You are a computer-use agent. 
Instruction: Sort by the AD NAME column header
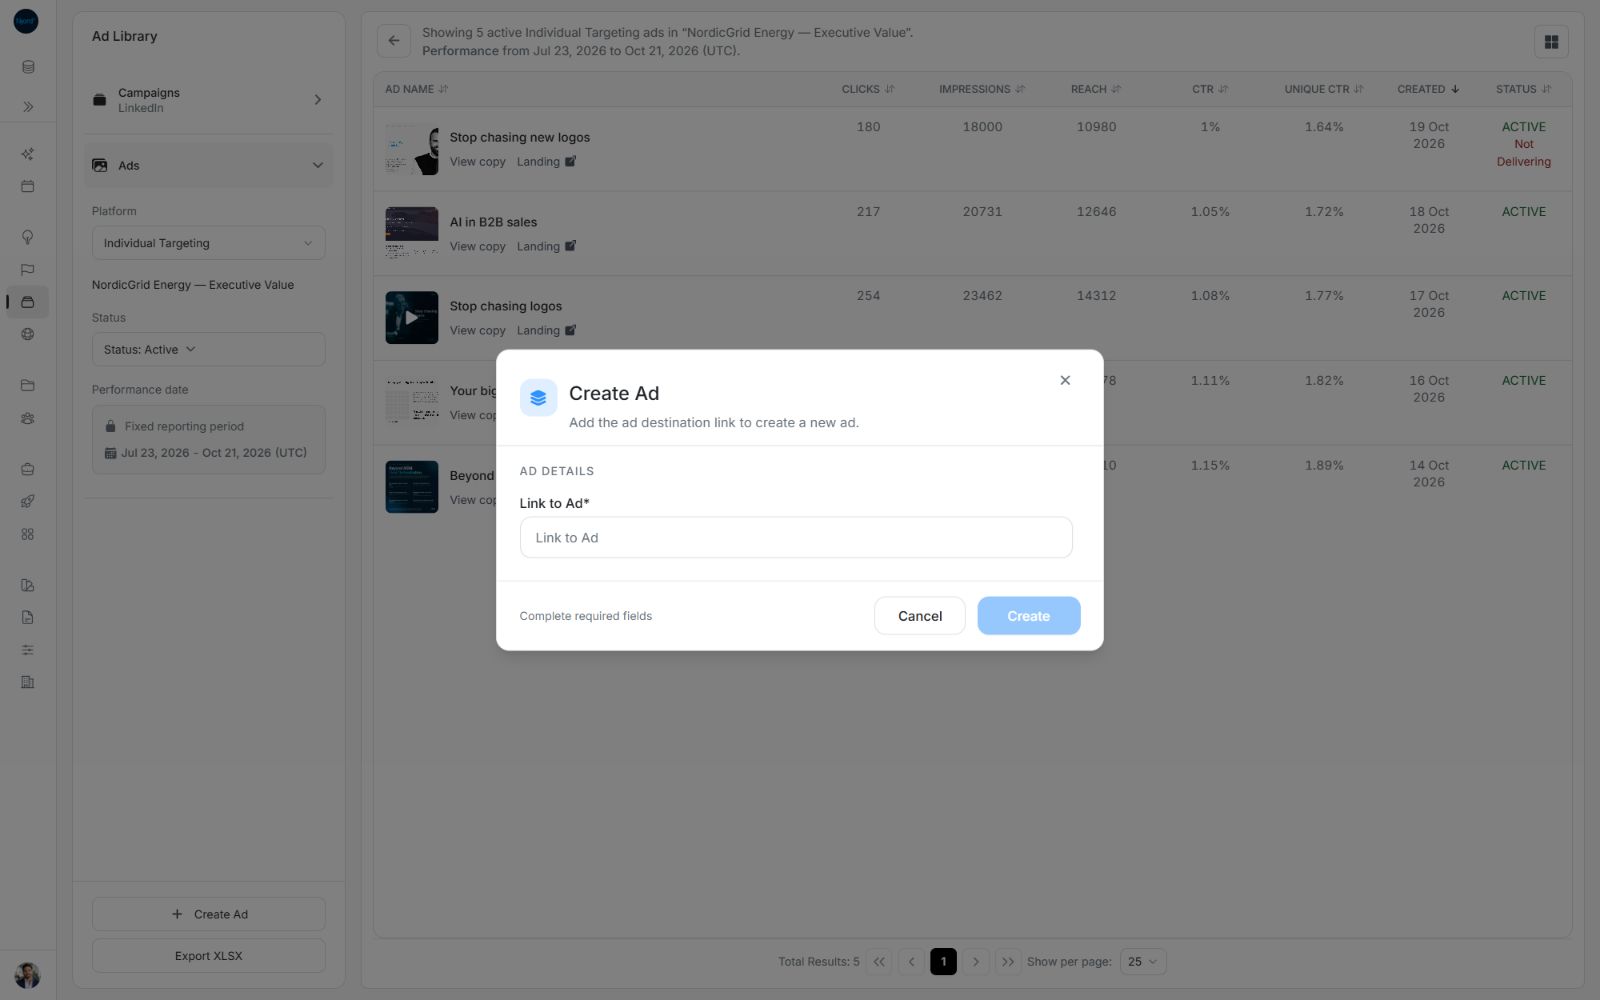pos(416,89)
